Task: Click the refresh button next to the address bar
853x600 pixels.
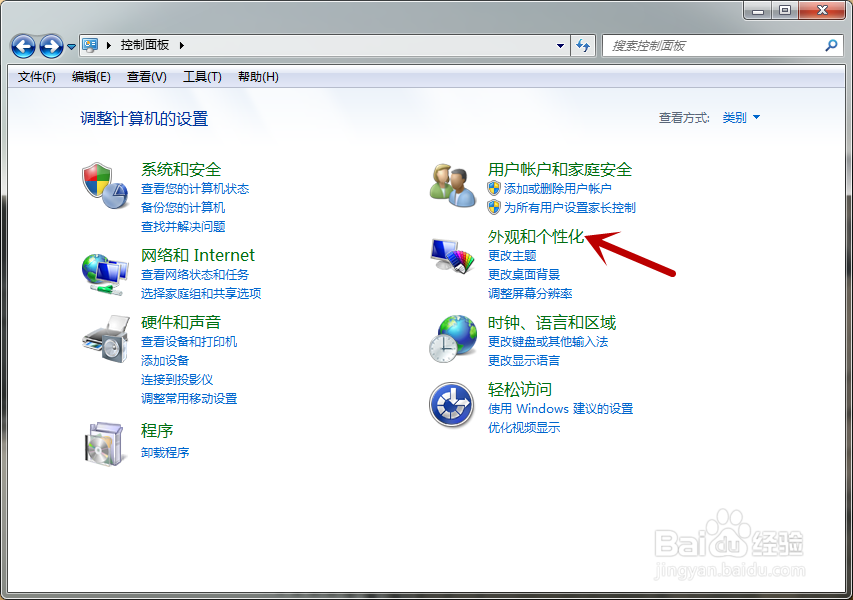Action: pyautogui.click(x=583, y=46)
